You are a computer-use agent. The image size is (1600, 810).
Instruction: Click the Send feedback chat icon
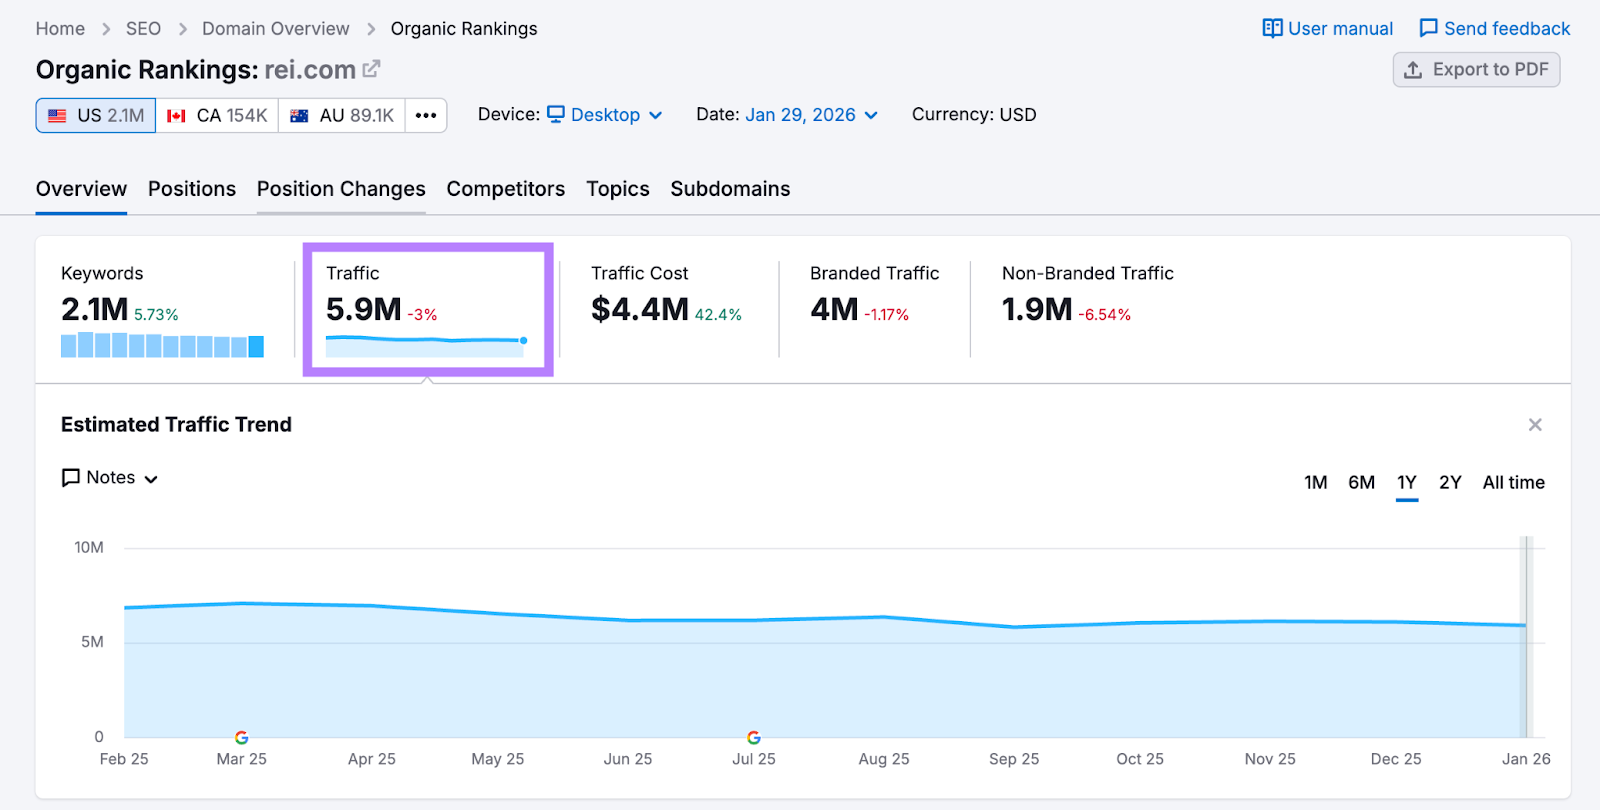pyautogui.click(x=1428, y=29)
